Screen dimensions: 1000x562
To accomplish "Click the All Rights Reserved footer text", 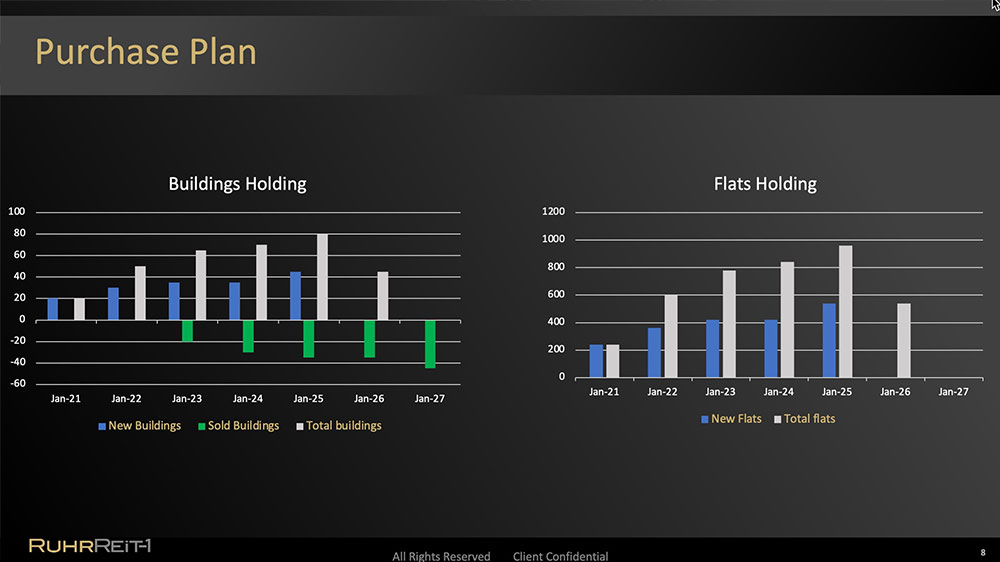I will [x=441, y=556].
